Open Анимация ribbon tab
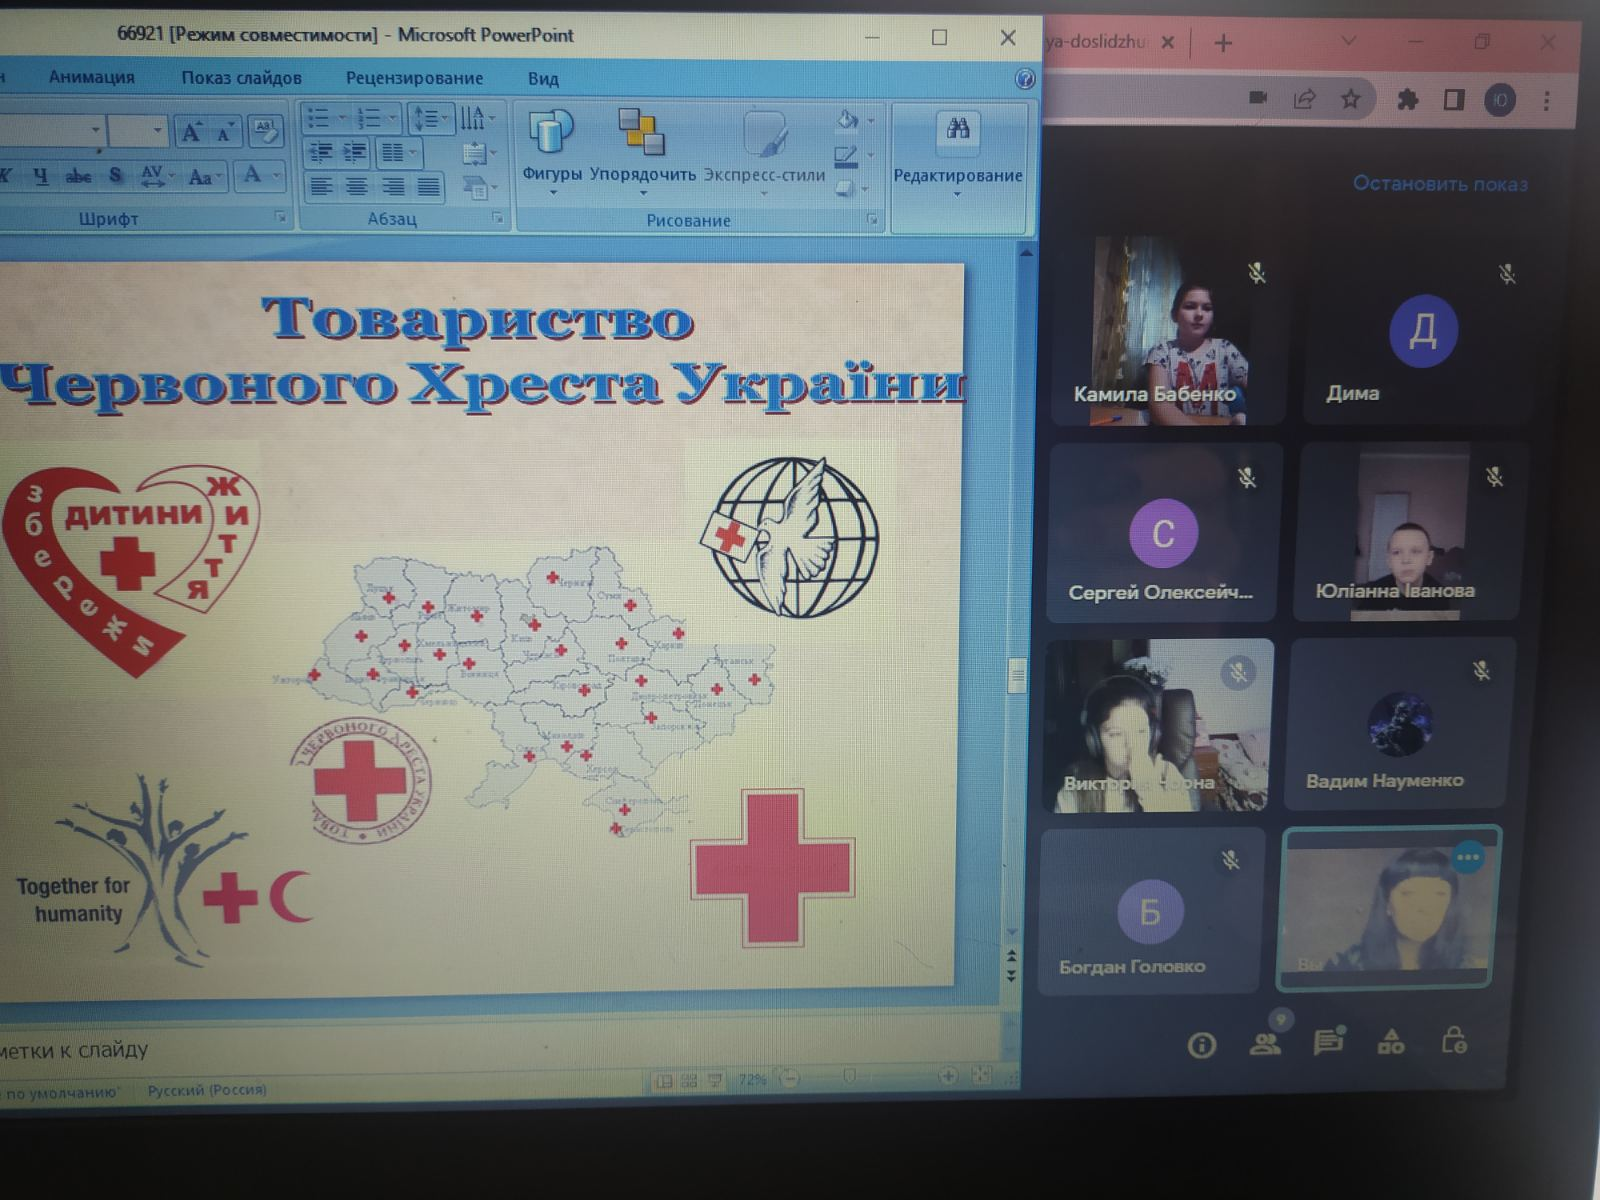 92,78
